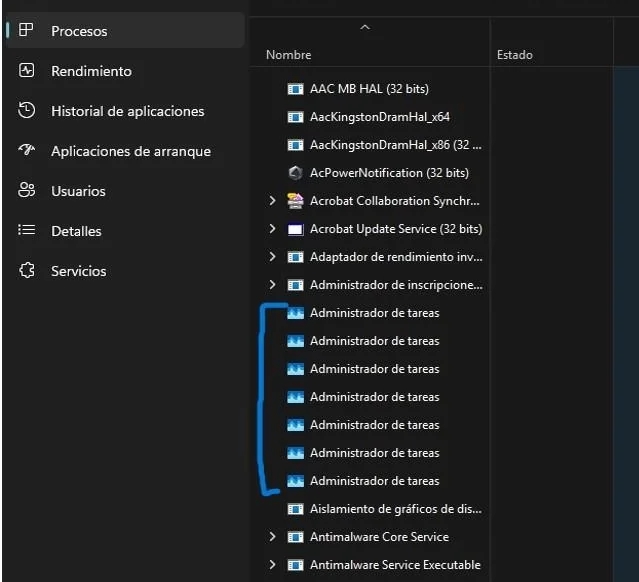Screen dimensions: 639x582
Task: Expand the Acrobat Collaboration Synchronizer row
Action: pos(272,201)
